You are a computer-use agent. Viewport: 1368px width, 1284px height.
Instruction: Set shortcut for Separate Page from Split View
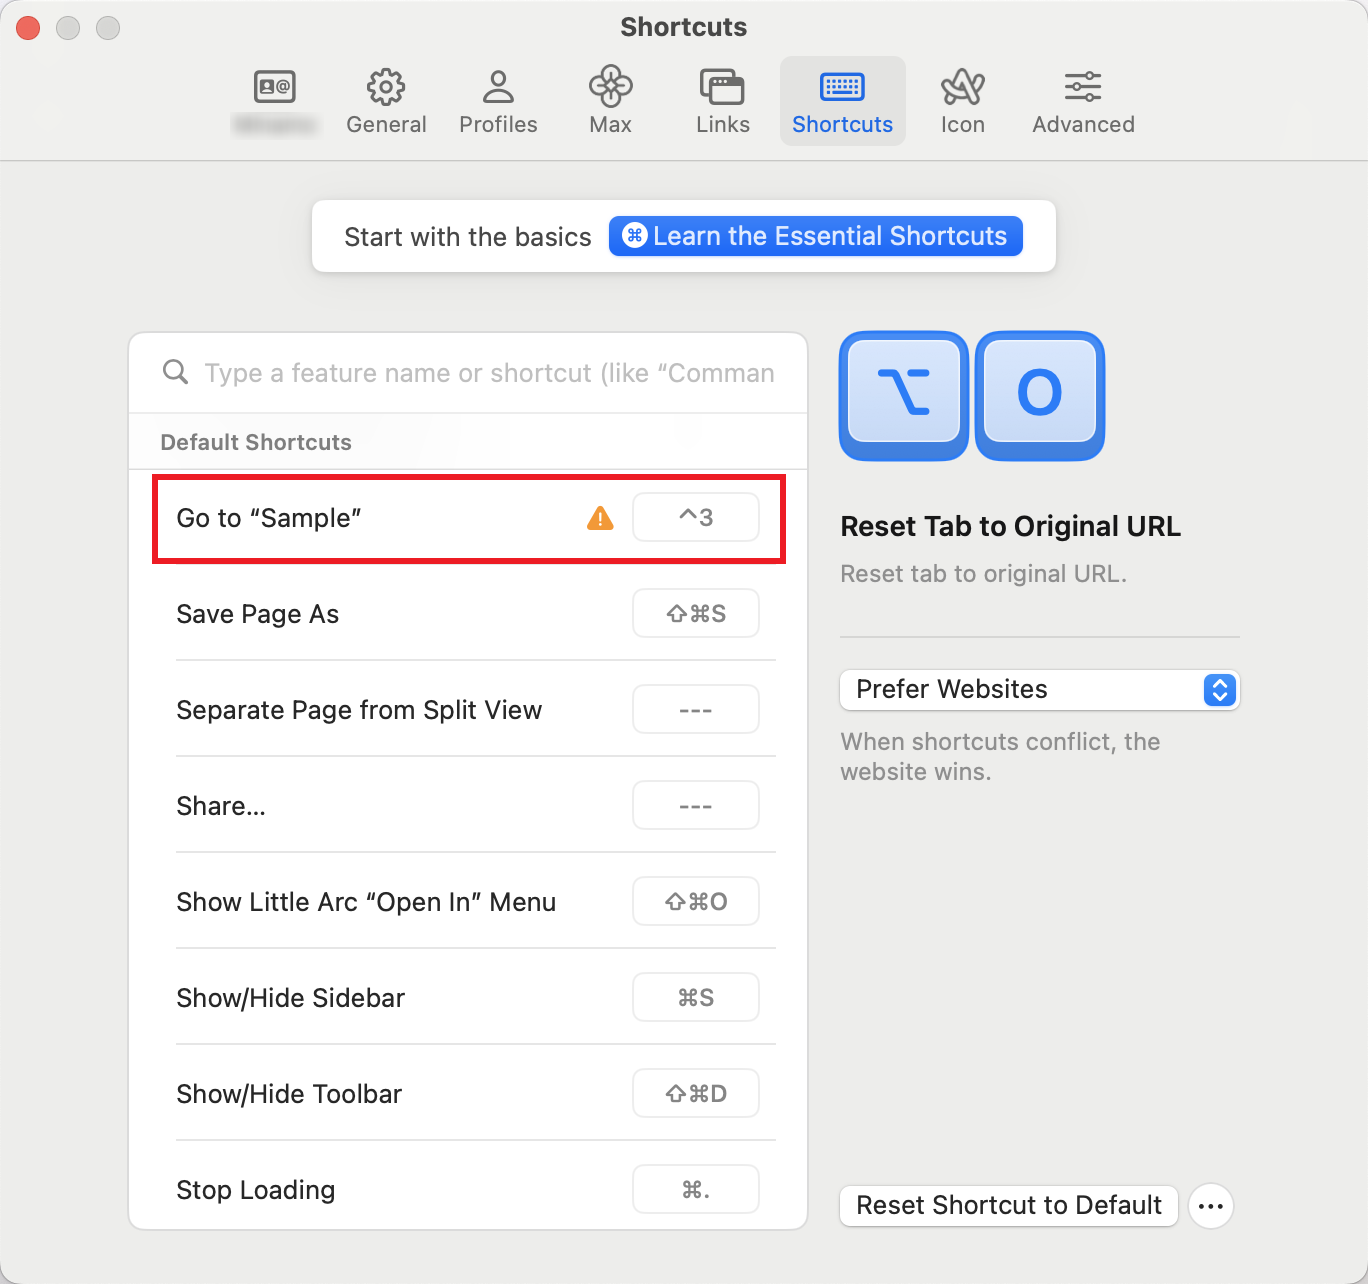coord(695,710)
